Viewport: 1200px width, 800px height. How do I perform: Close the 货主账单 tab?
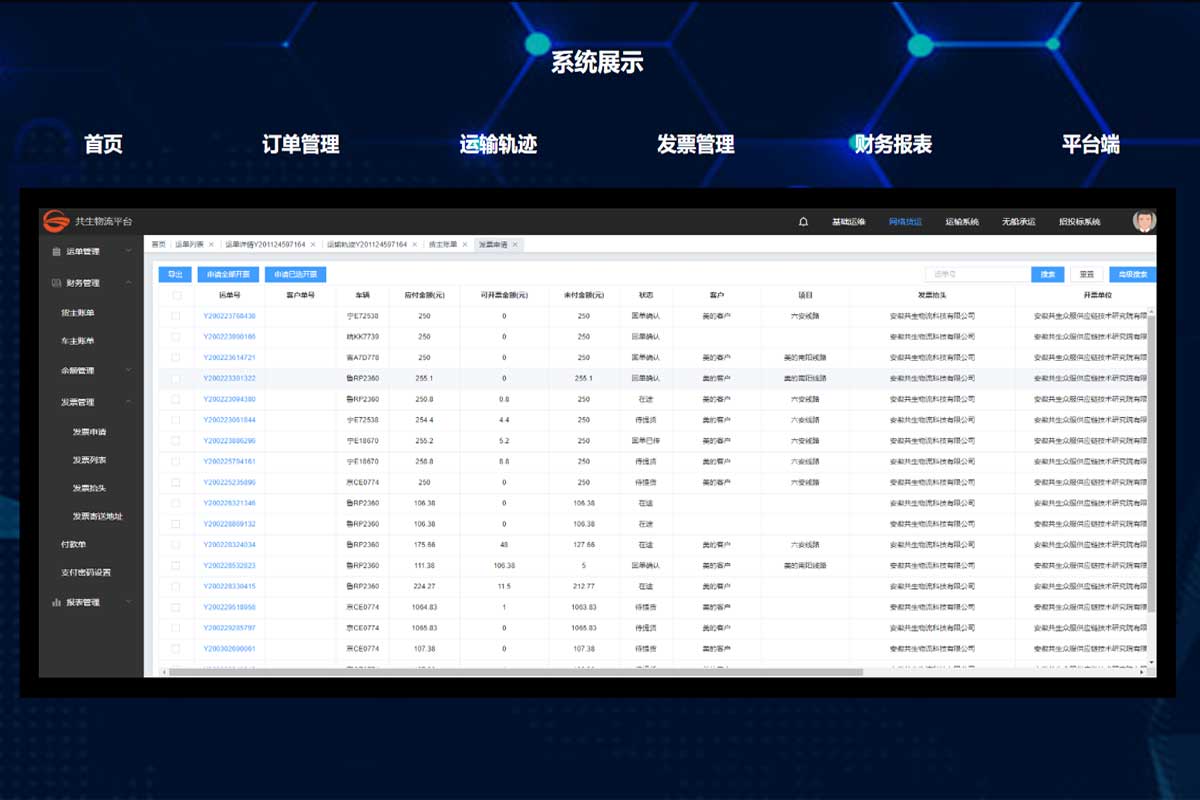pos(465,244)
